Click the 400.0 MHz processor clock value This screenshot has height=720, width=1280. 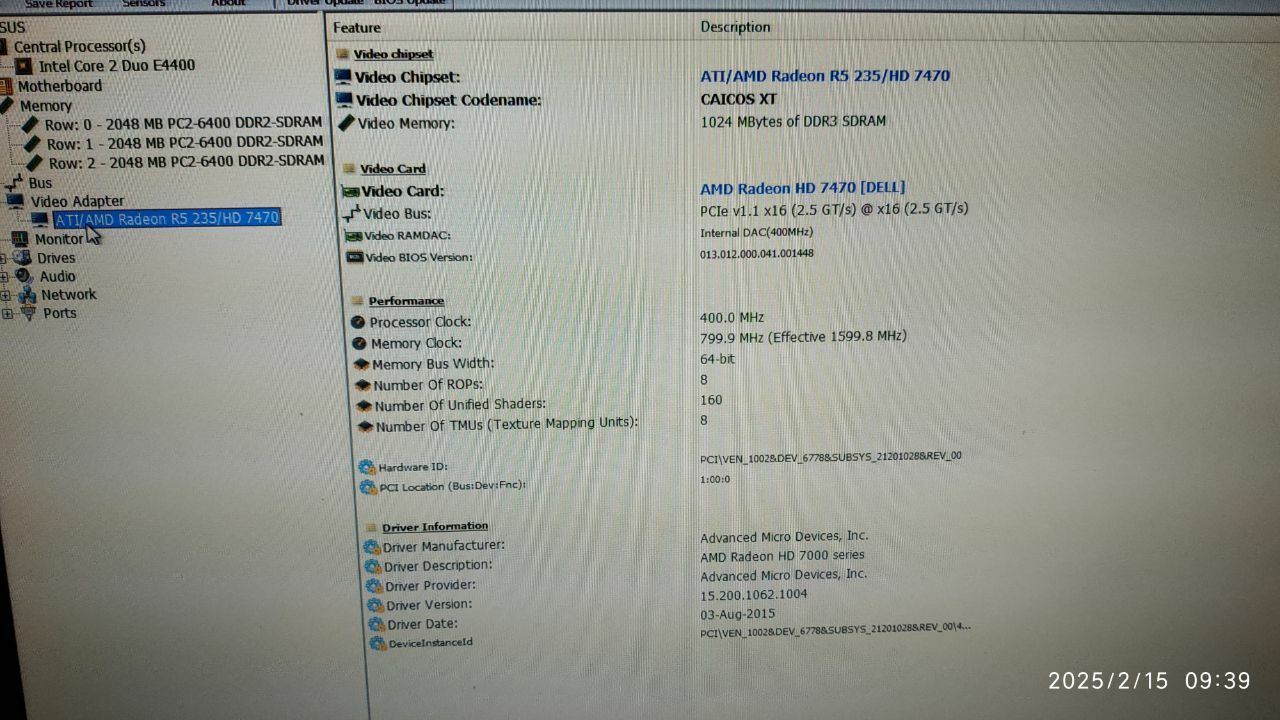(732, 317)
